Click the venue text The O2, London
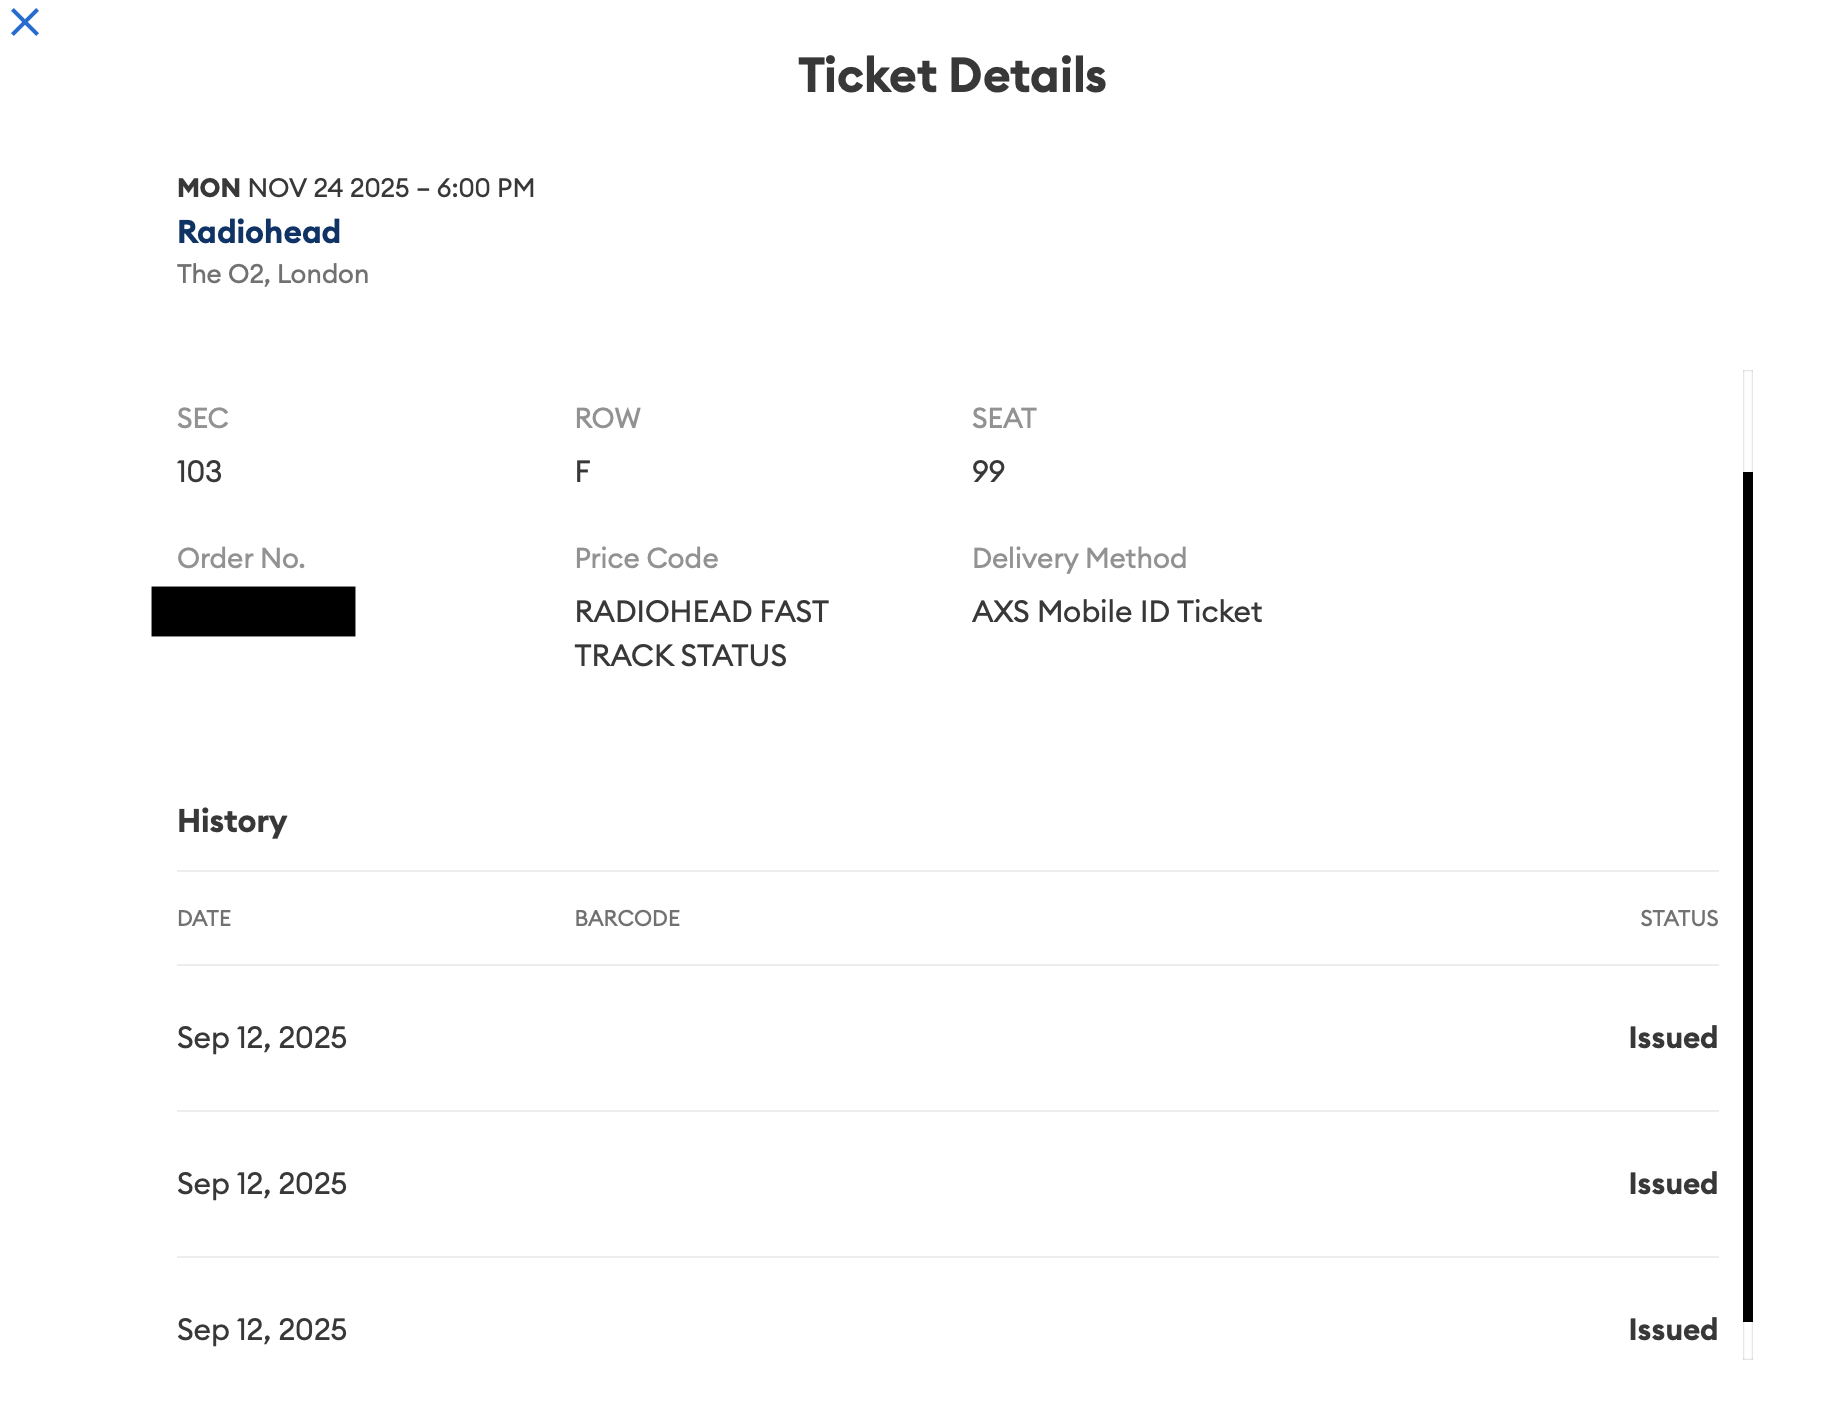Image resolution: width=1828 pixels, height=1426 pixels. click(x=272, y=274)
